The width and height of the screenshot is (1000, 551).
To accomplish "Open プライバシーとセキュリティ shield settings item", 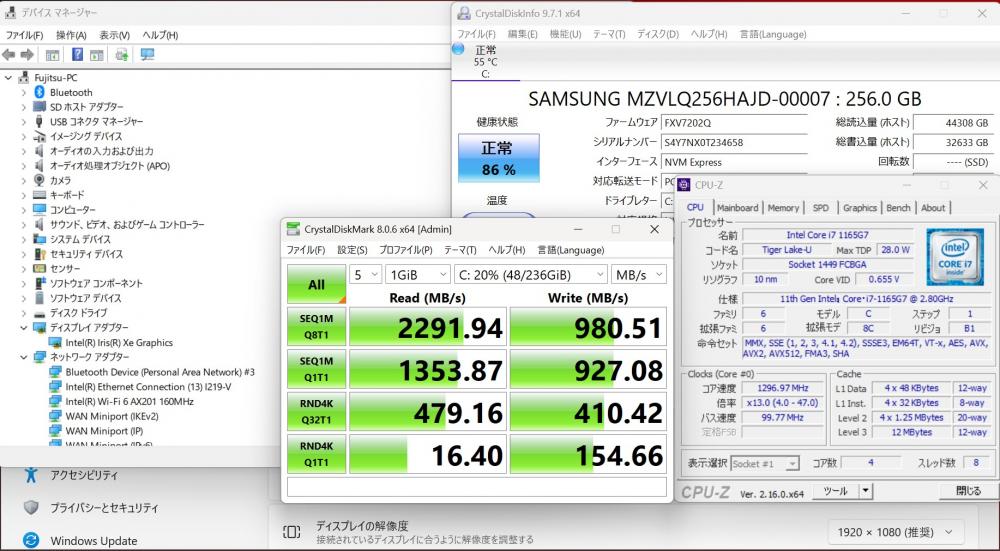I will 104,508.
